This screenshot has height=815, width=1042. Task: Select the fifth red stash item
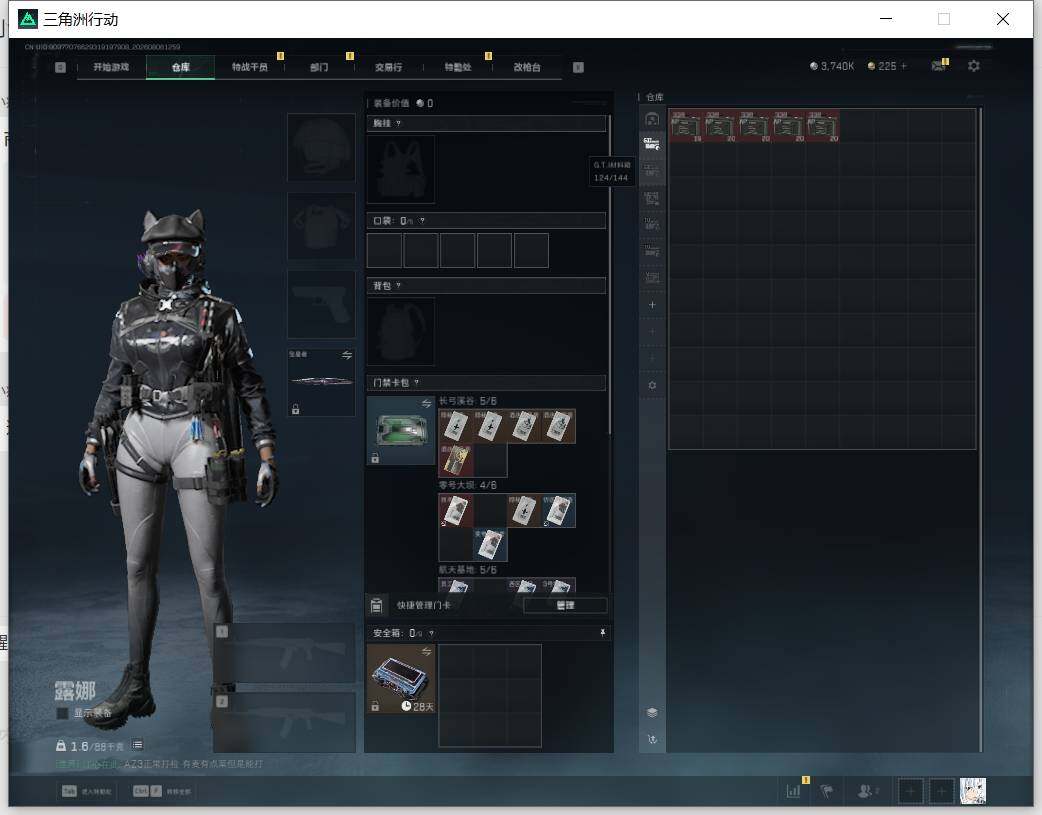click(x=823, y=126)
